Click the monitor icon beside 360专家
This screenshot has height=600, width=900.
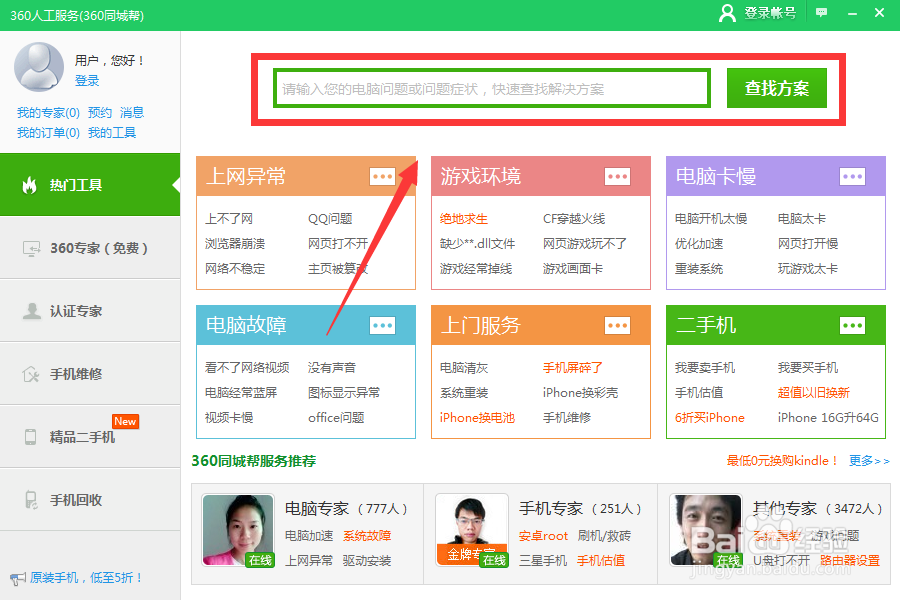31,248
